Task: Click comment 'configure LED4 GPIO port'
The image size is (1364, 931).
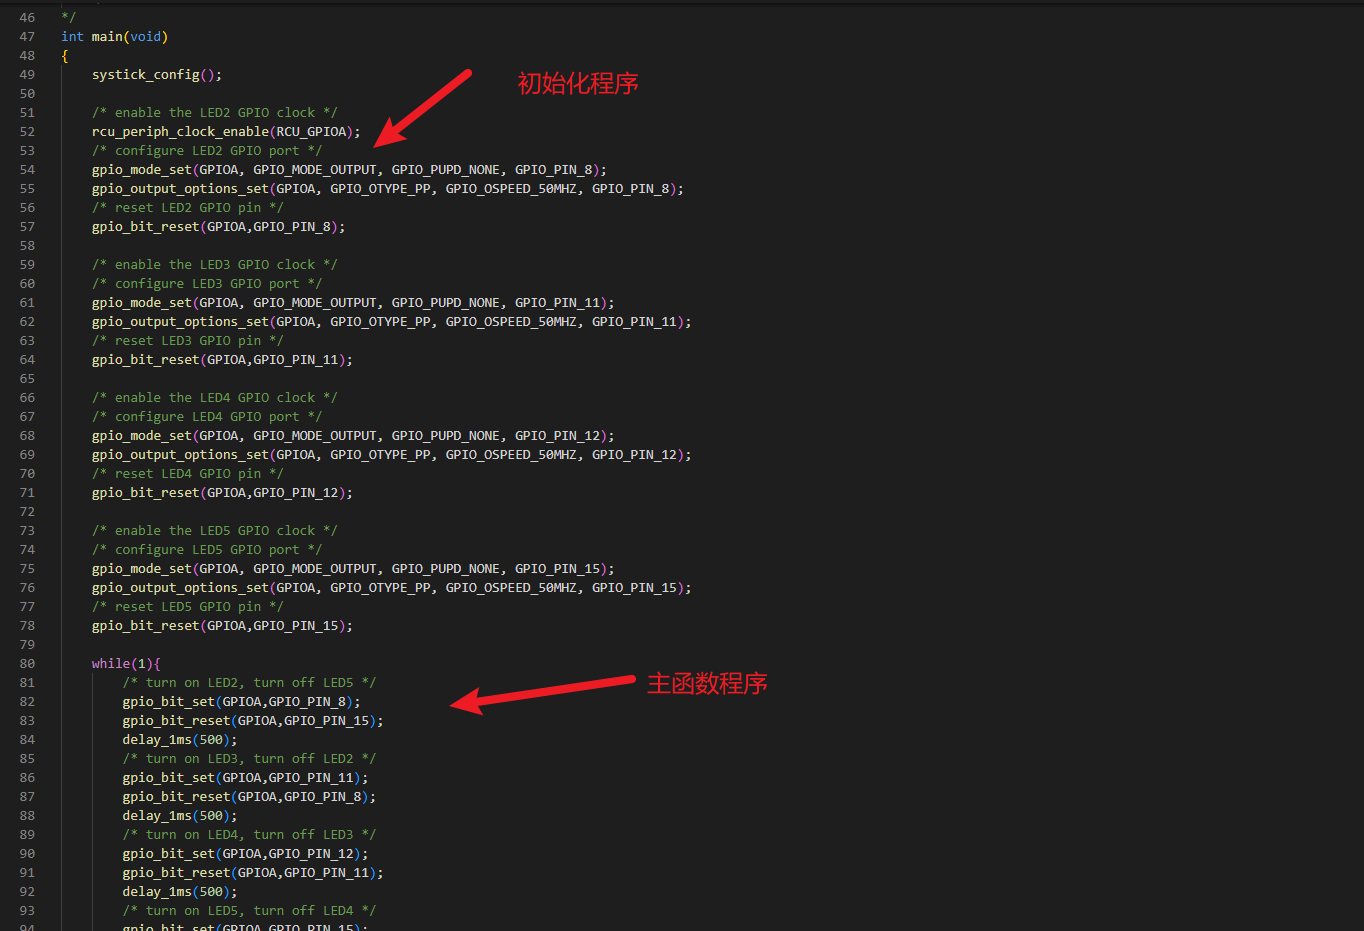Action: (207, 417)
